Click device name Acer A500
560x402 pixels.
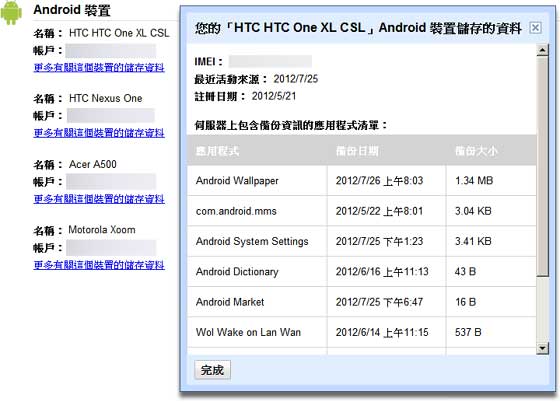(92, 164)
